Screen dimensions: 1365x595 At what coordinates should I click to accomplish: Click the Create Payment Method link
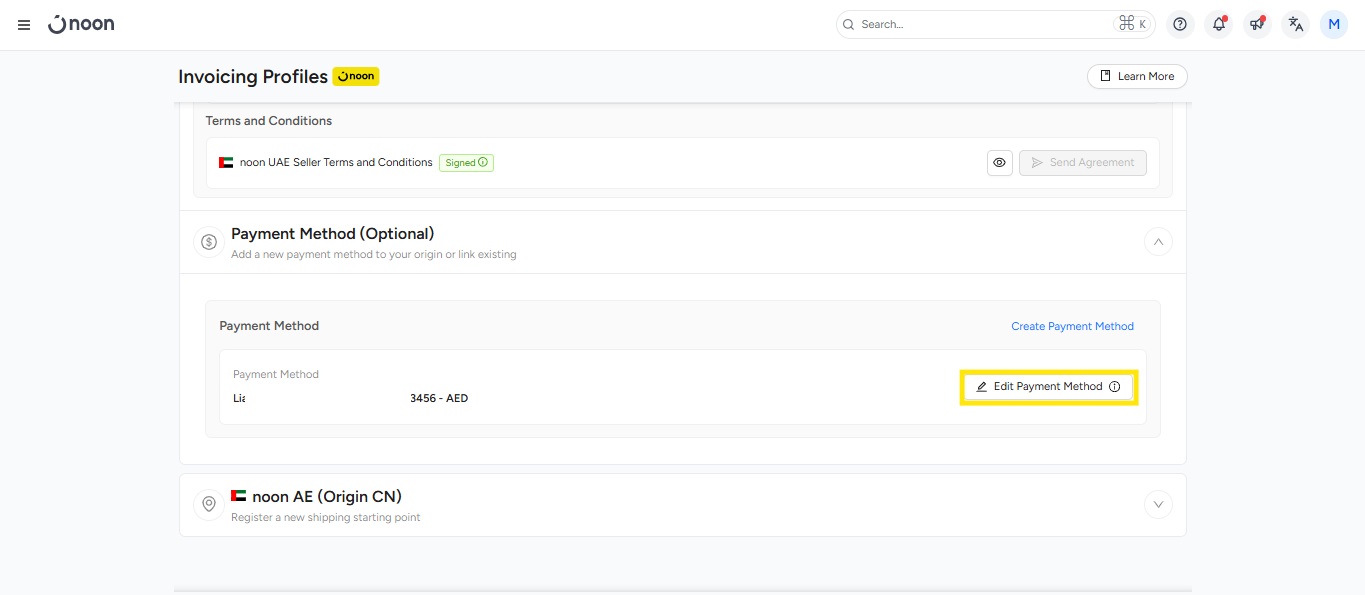tap(1072, 326)
